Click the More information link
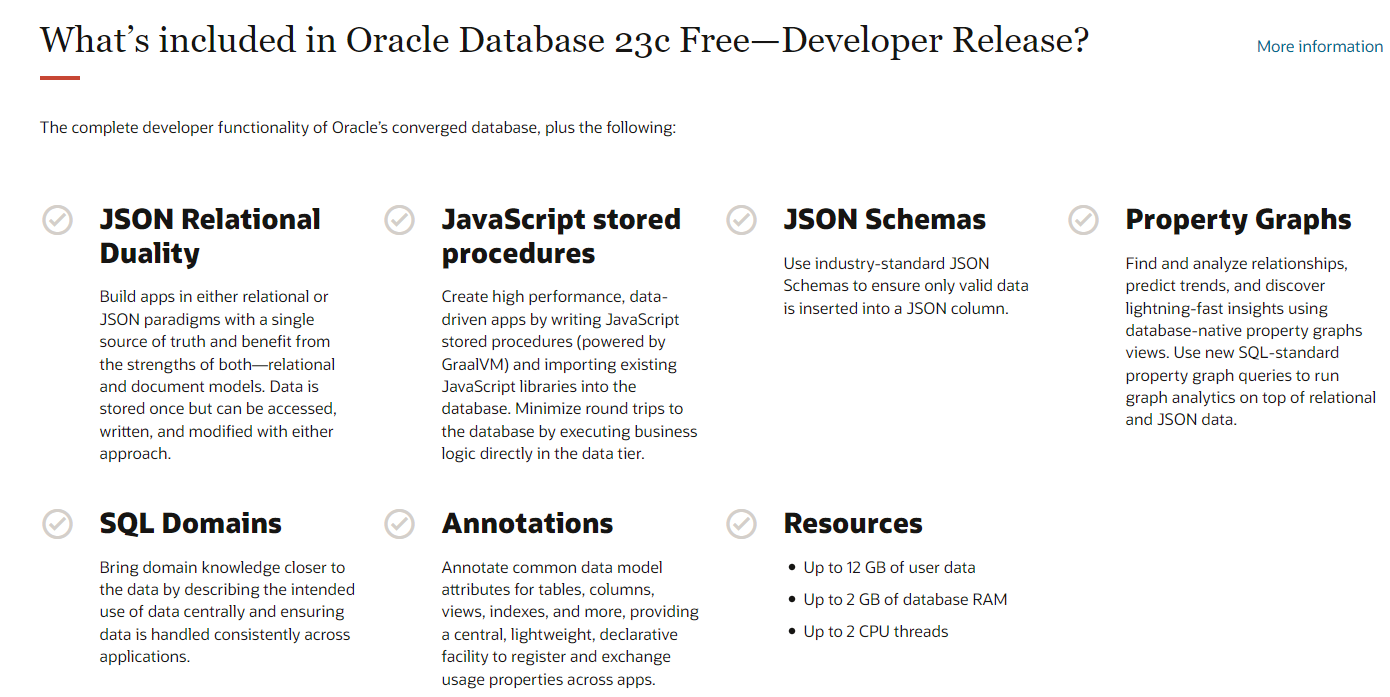Image resolution: width=1390 pixels, height=697 pixels. 1320,46
